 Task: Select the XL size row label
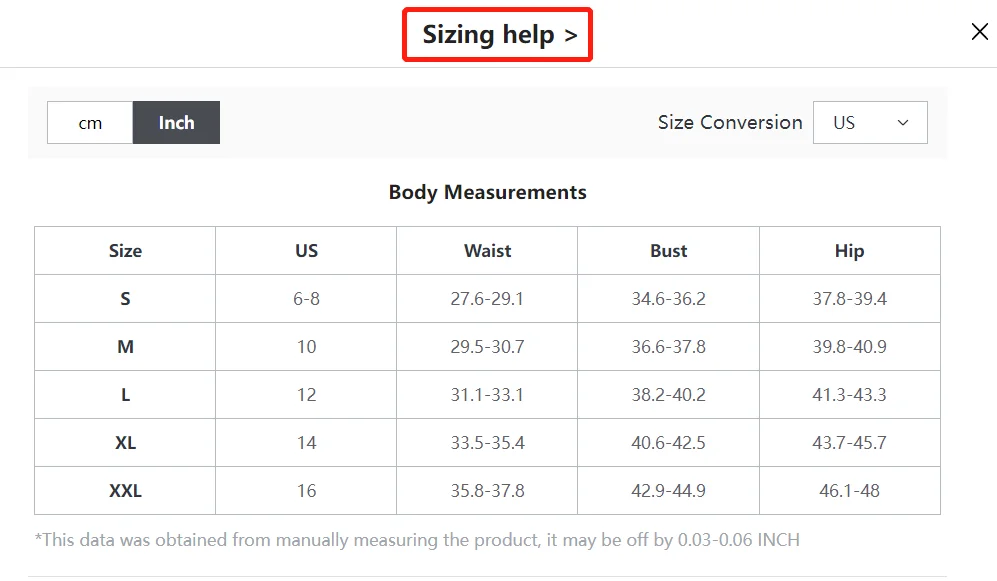pos(125,443)
